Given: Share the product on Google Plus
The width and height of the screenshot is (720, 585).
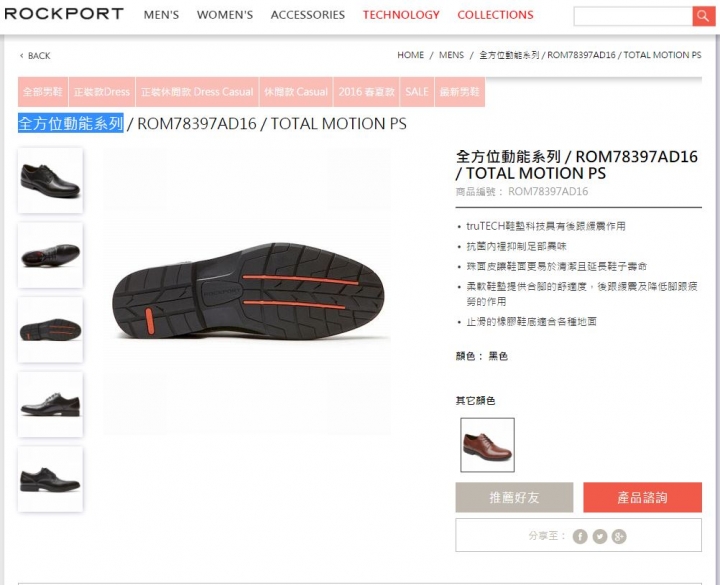Looking at the screenshot, I should [619, 536].
